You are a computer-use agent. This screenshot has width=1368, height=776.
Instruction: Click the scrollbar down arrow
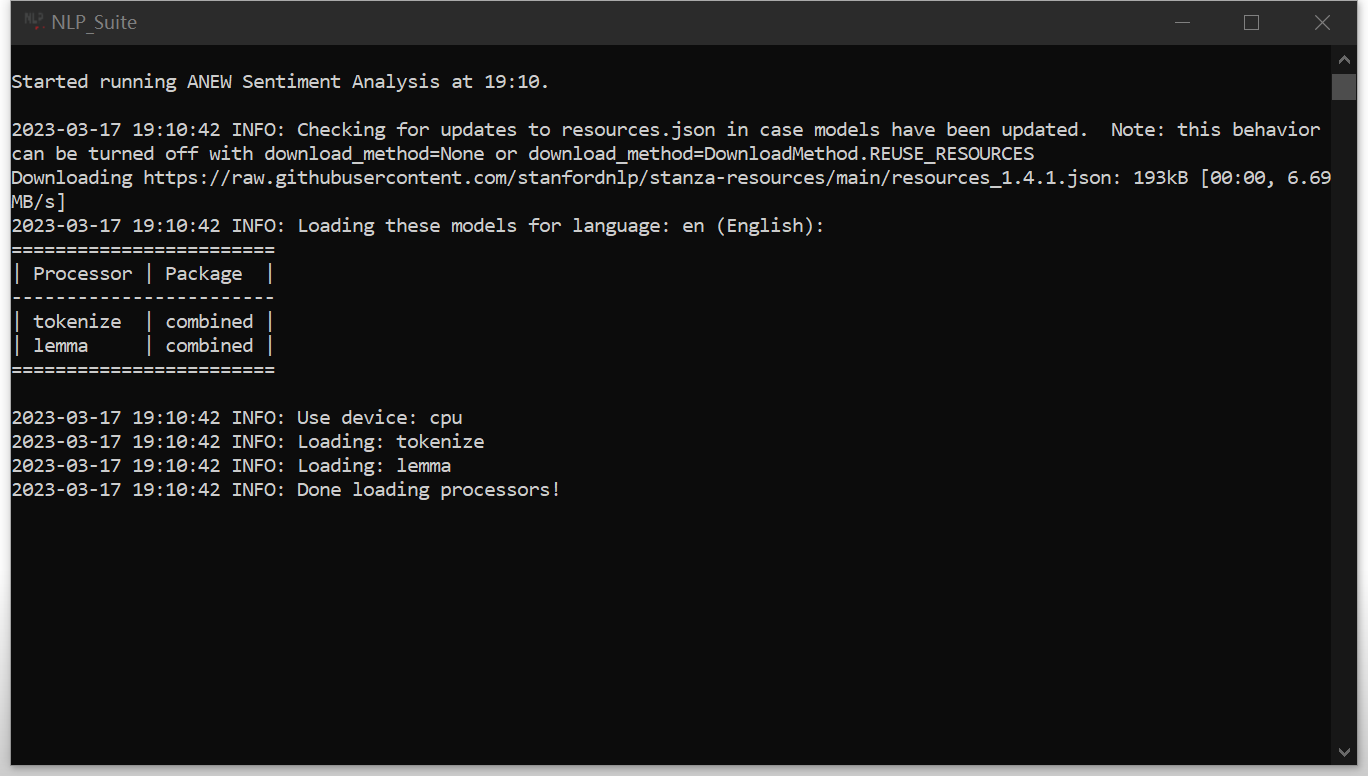pyautogui.click(x=1344, y=753)
